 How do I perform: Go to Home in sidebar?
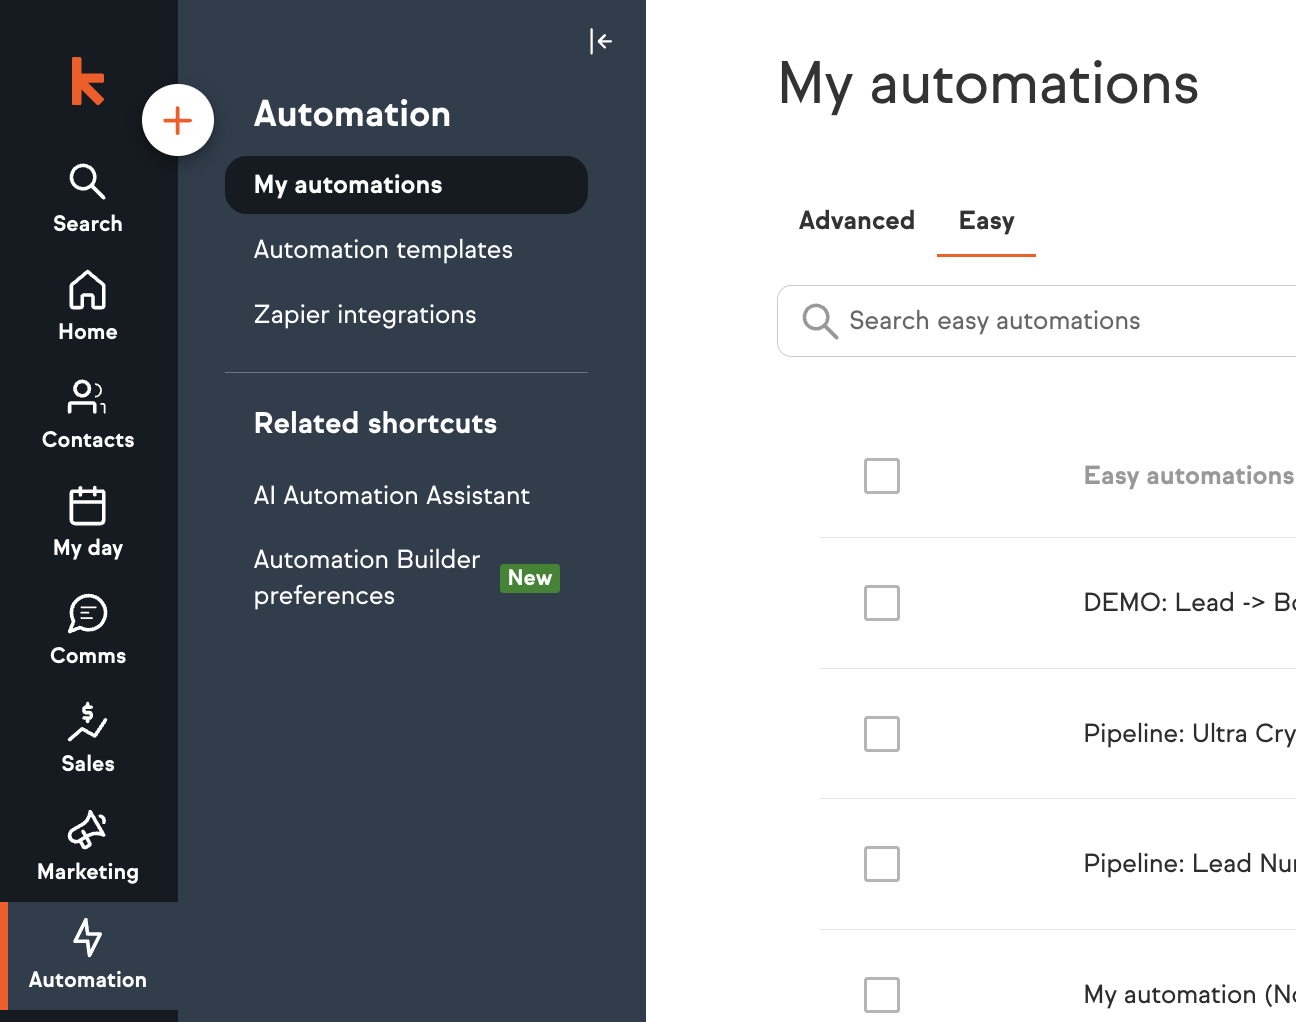click(x=88, y=306)
